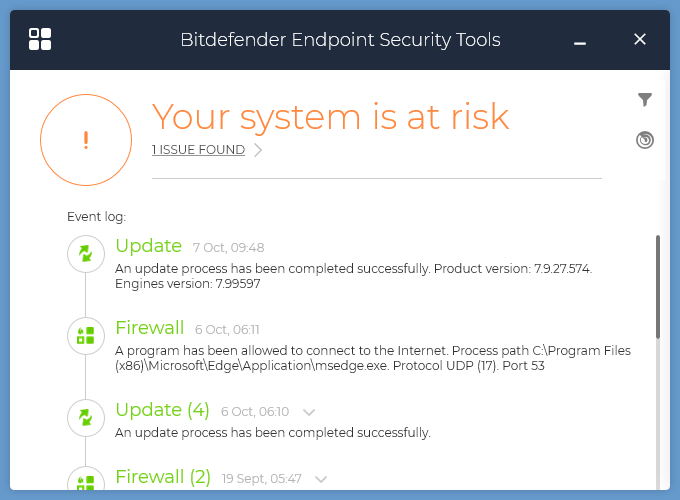The width and height of the screenshot is (680, 500).
Task: Close the Bitdefender Endpoint Security Tools window
Action: click(x=641, y=40)
